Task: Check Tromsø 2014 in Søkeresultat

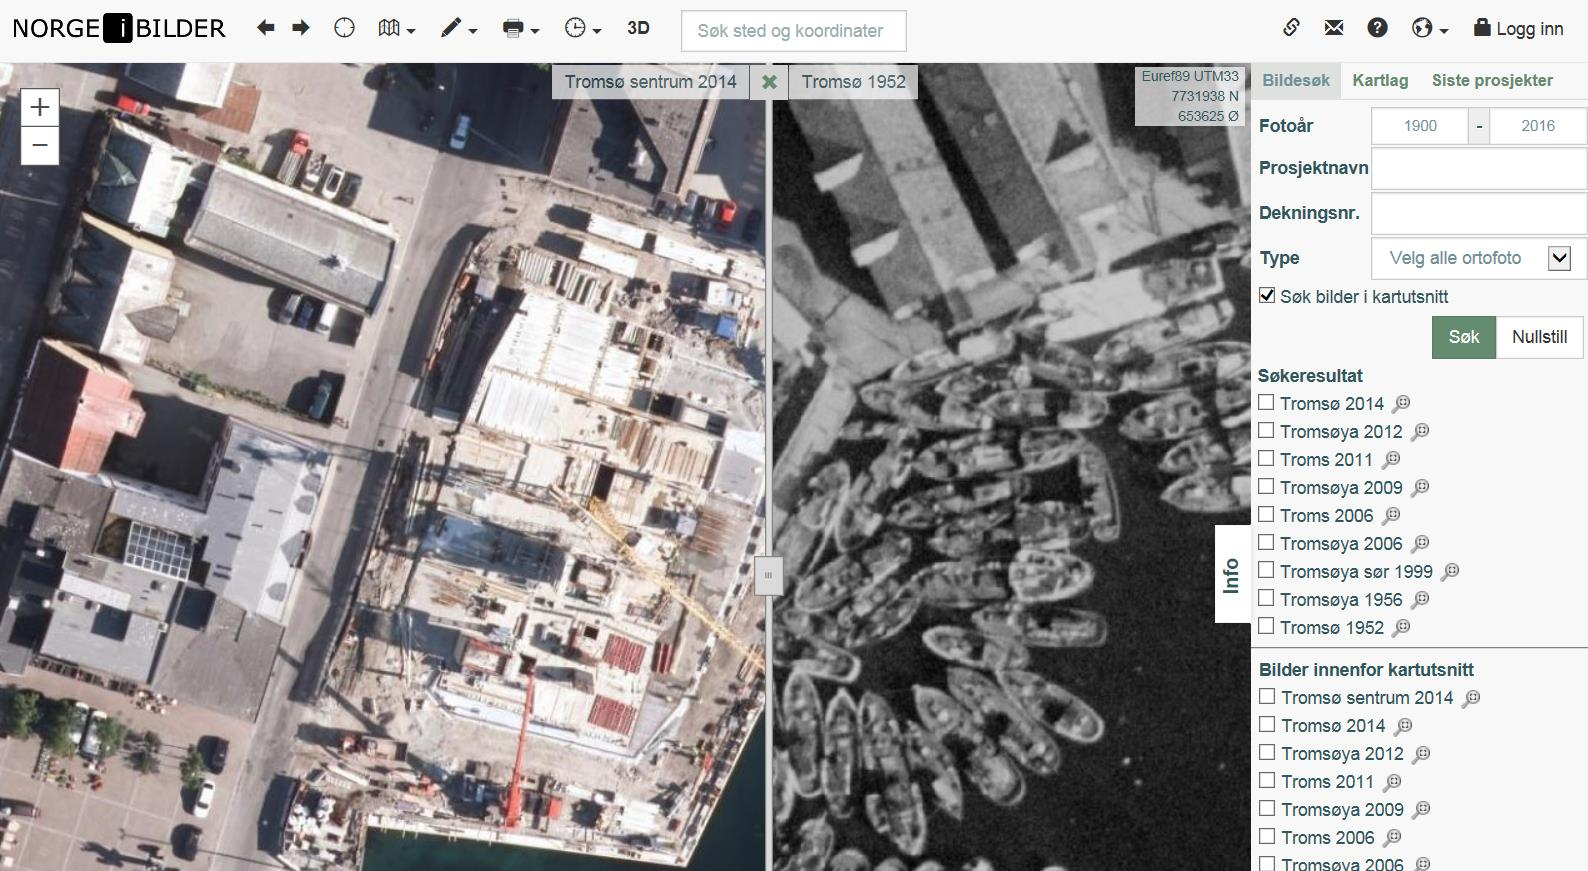Action: [1266, 402]
